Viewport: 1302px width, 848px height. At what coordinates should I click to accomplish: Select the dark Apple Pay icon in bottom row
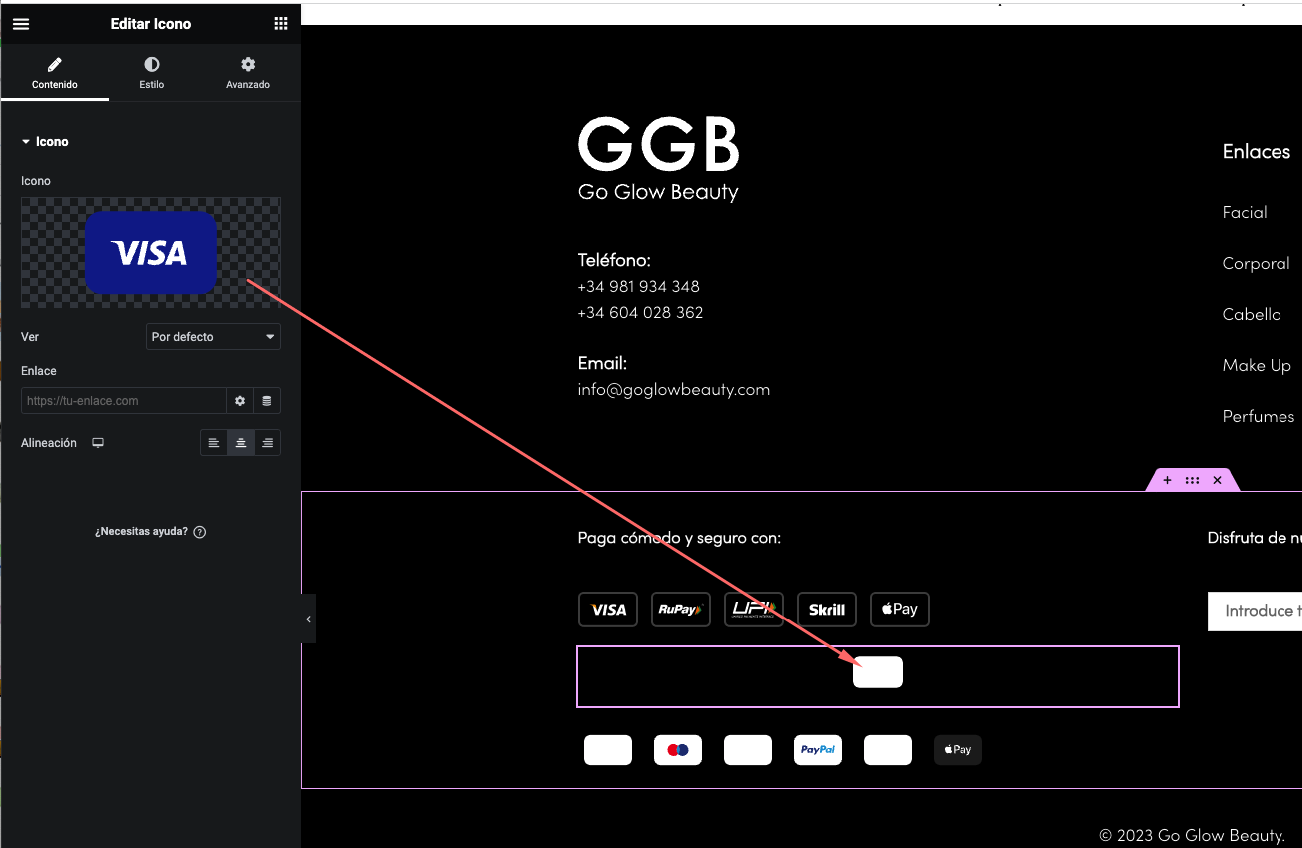(958, 750)
